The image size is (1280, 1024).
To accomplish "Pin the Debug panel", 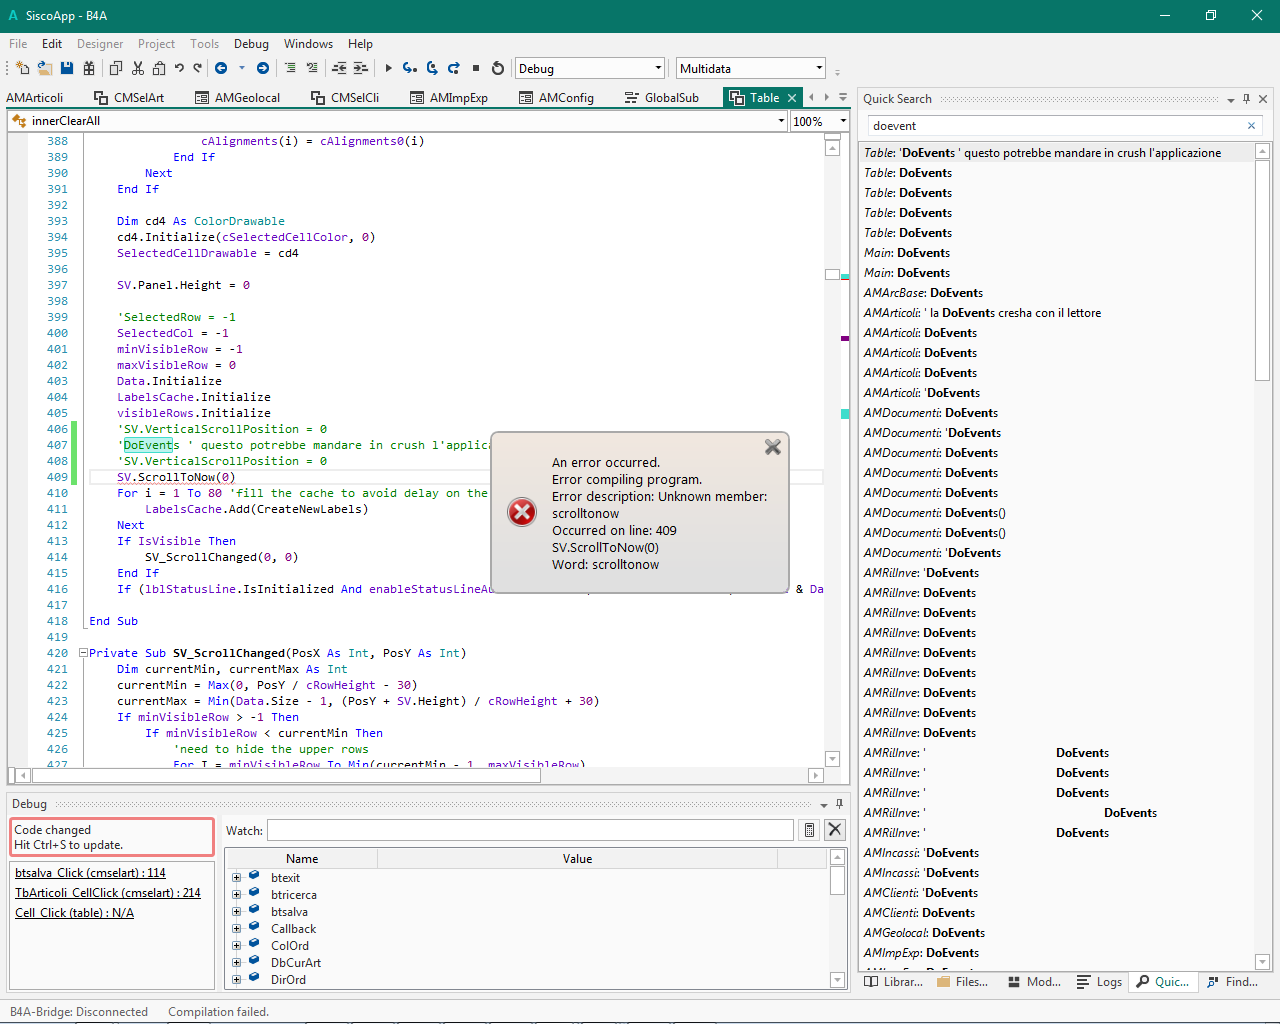I will pos(839,804).
